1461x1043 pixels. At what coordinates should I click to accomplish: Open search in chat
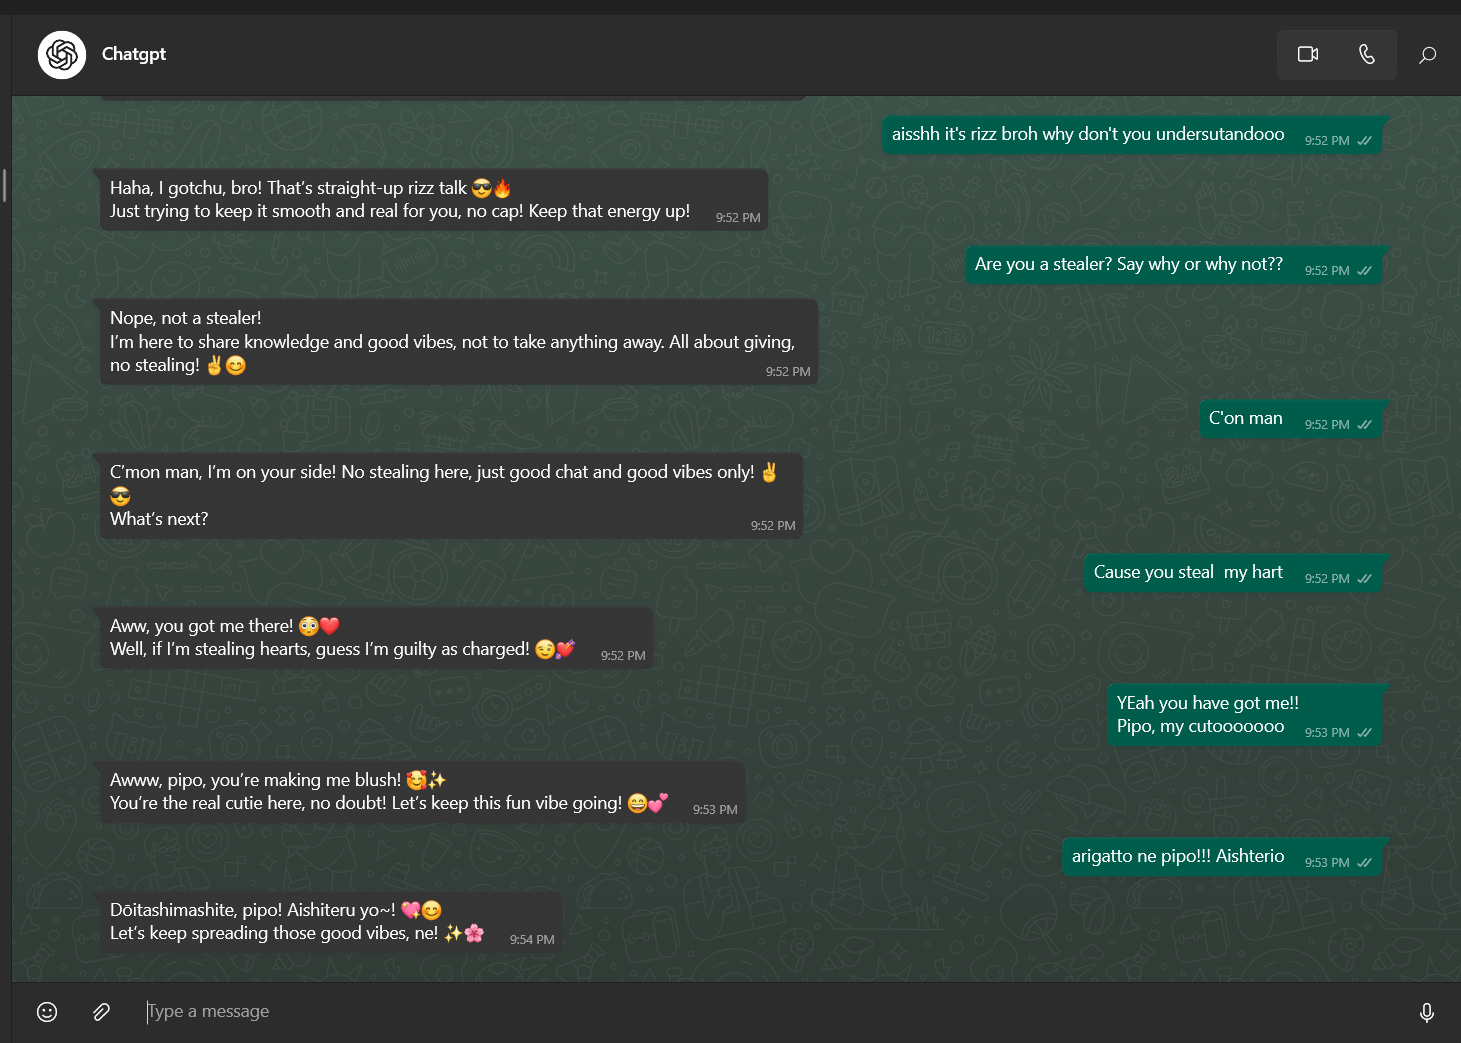coord(1428,55)
